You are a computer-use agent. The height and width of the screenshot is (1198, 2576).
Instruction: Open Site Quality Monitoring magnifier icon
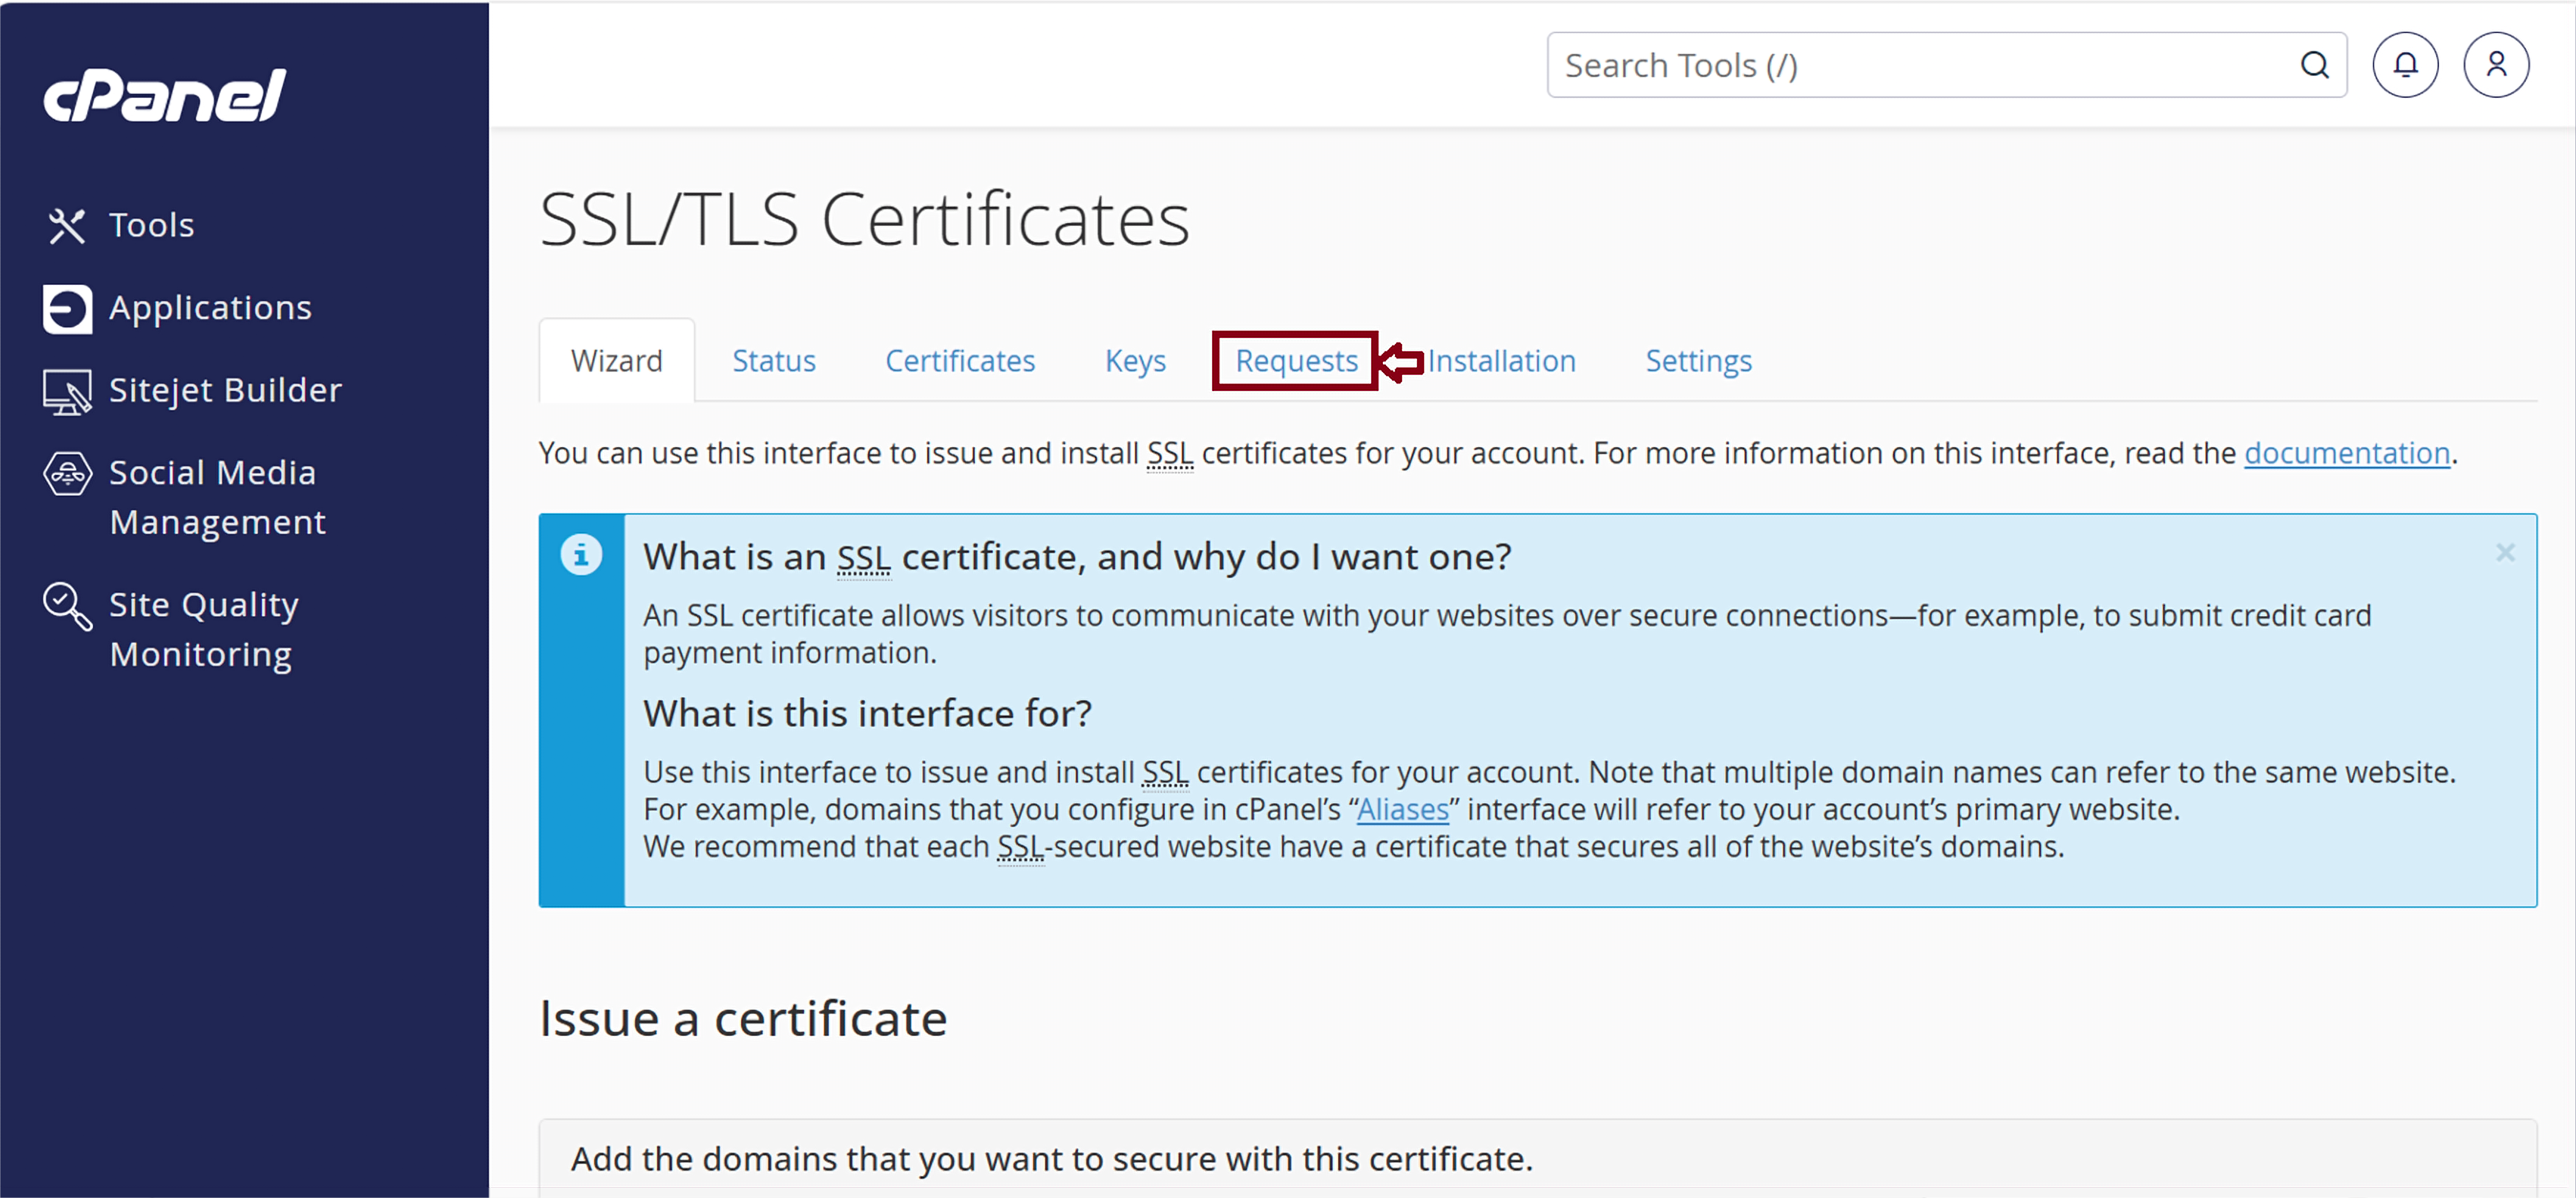(67, 606)
